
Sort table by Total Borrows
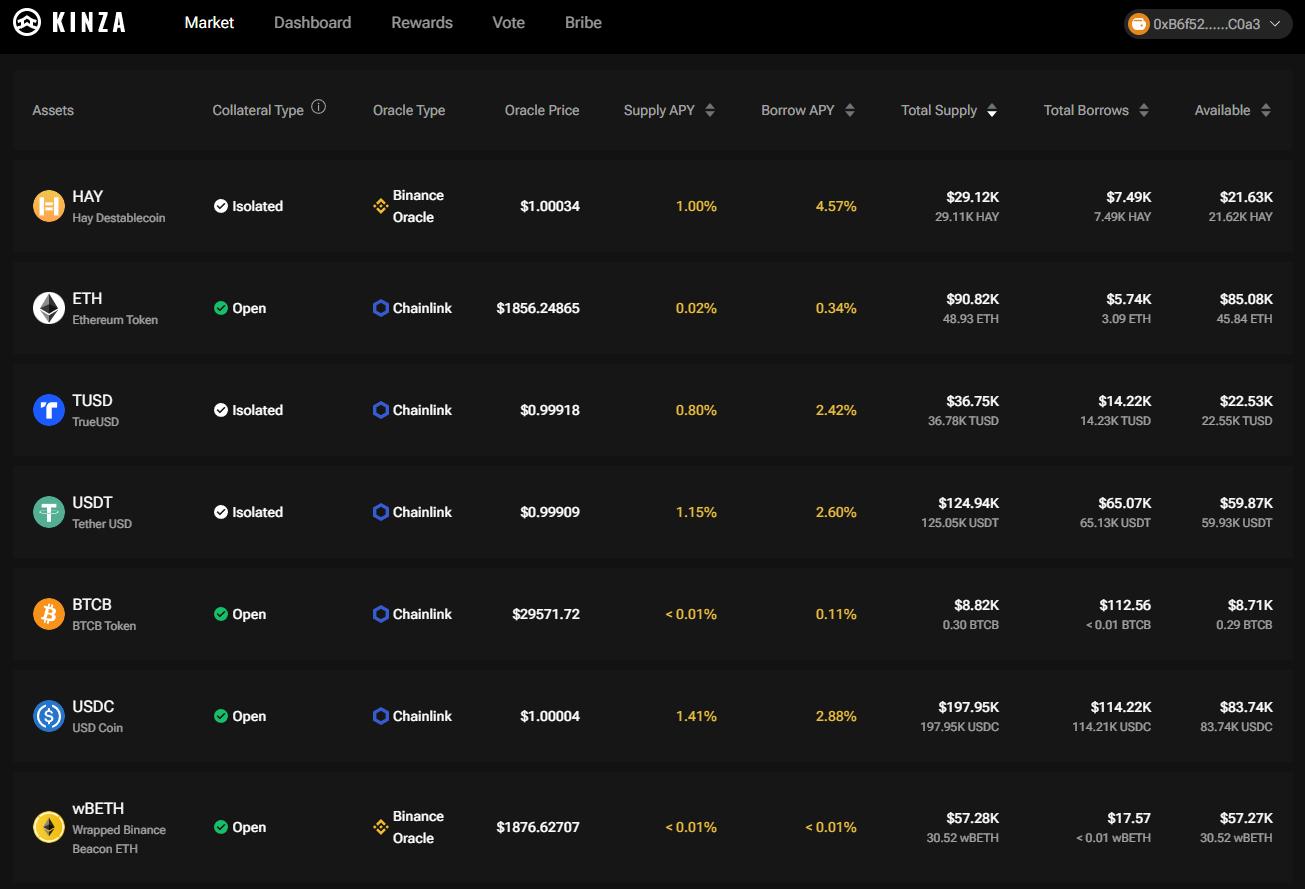tap(1144, 110)
